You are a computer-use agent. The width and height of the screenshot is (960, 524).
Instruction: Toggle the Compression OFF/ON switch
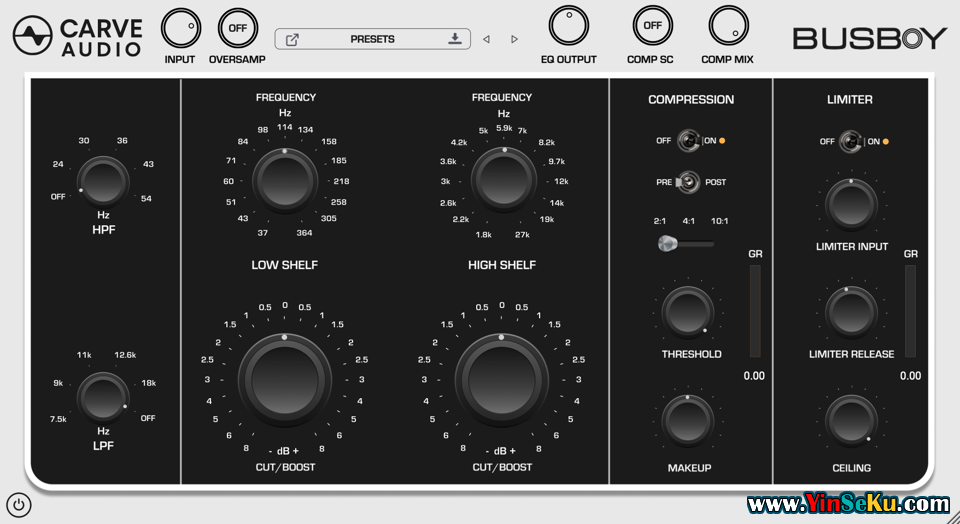689,141
